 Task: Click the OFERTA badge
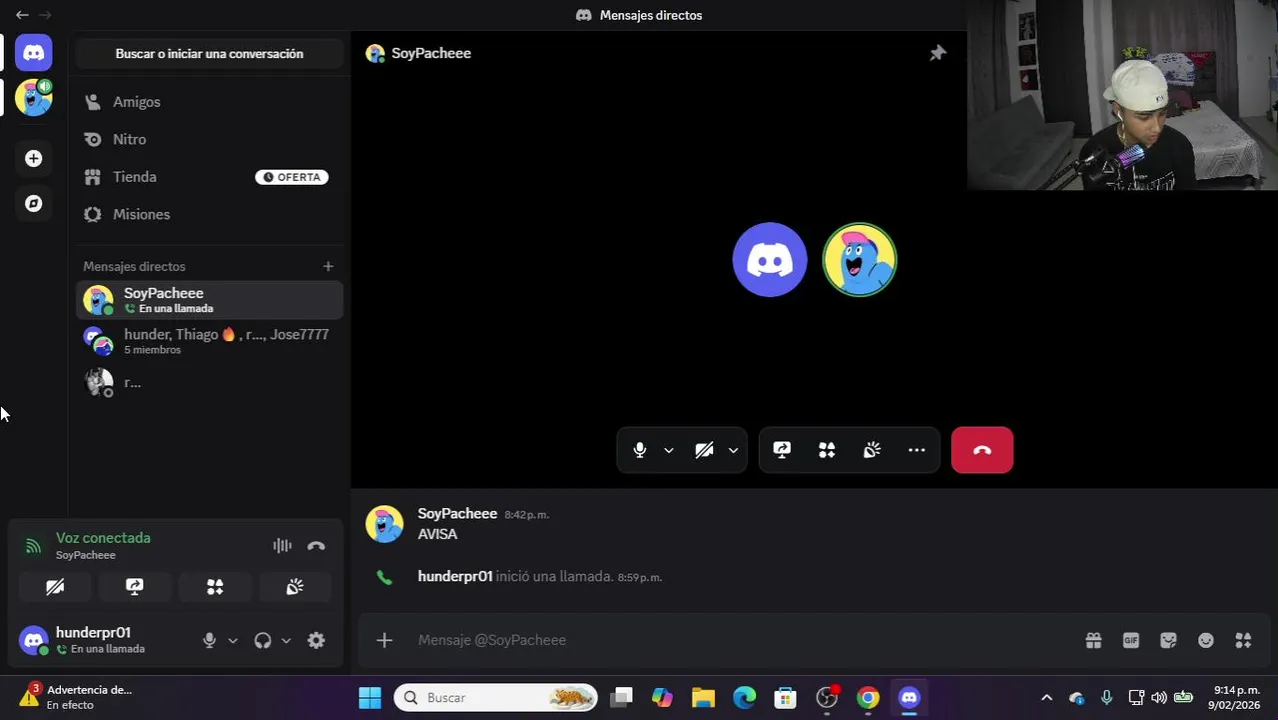point(292,177)
